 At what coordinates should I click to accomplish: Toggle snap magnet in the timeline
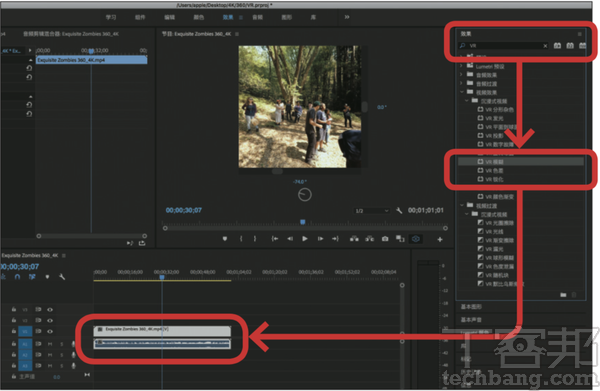coord(17,277)
